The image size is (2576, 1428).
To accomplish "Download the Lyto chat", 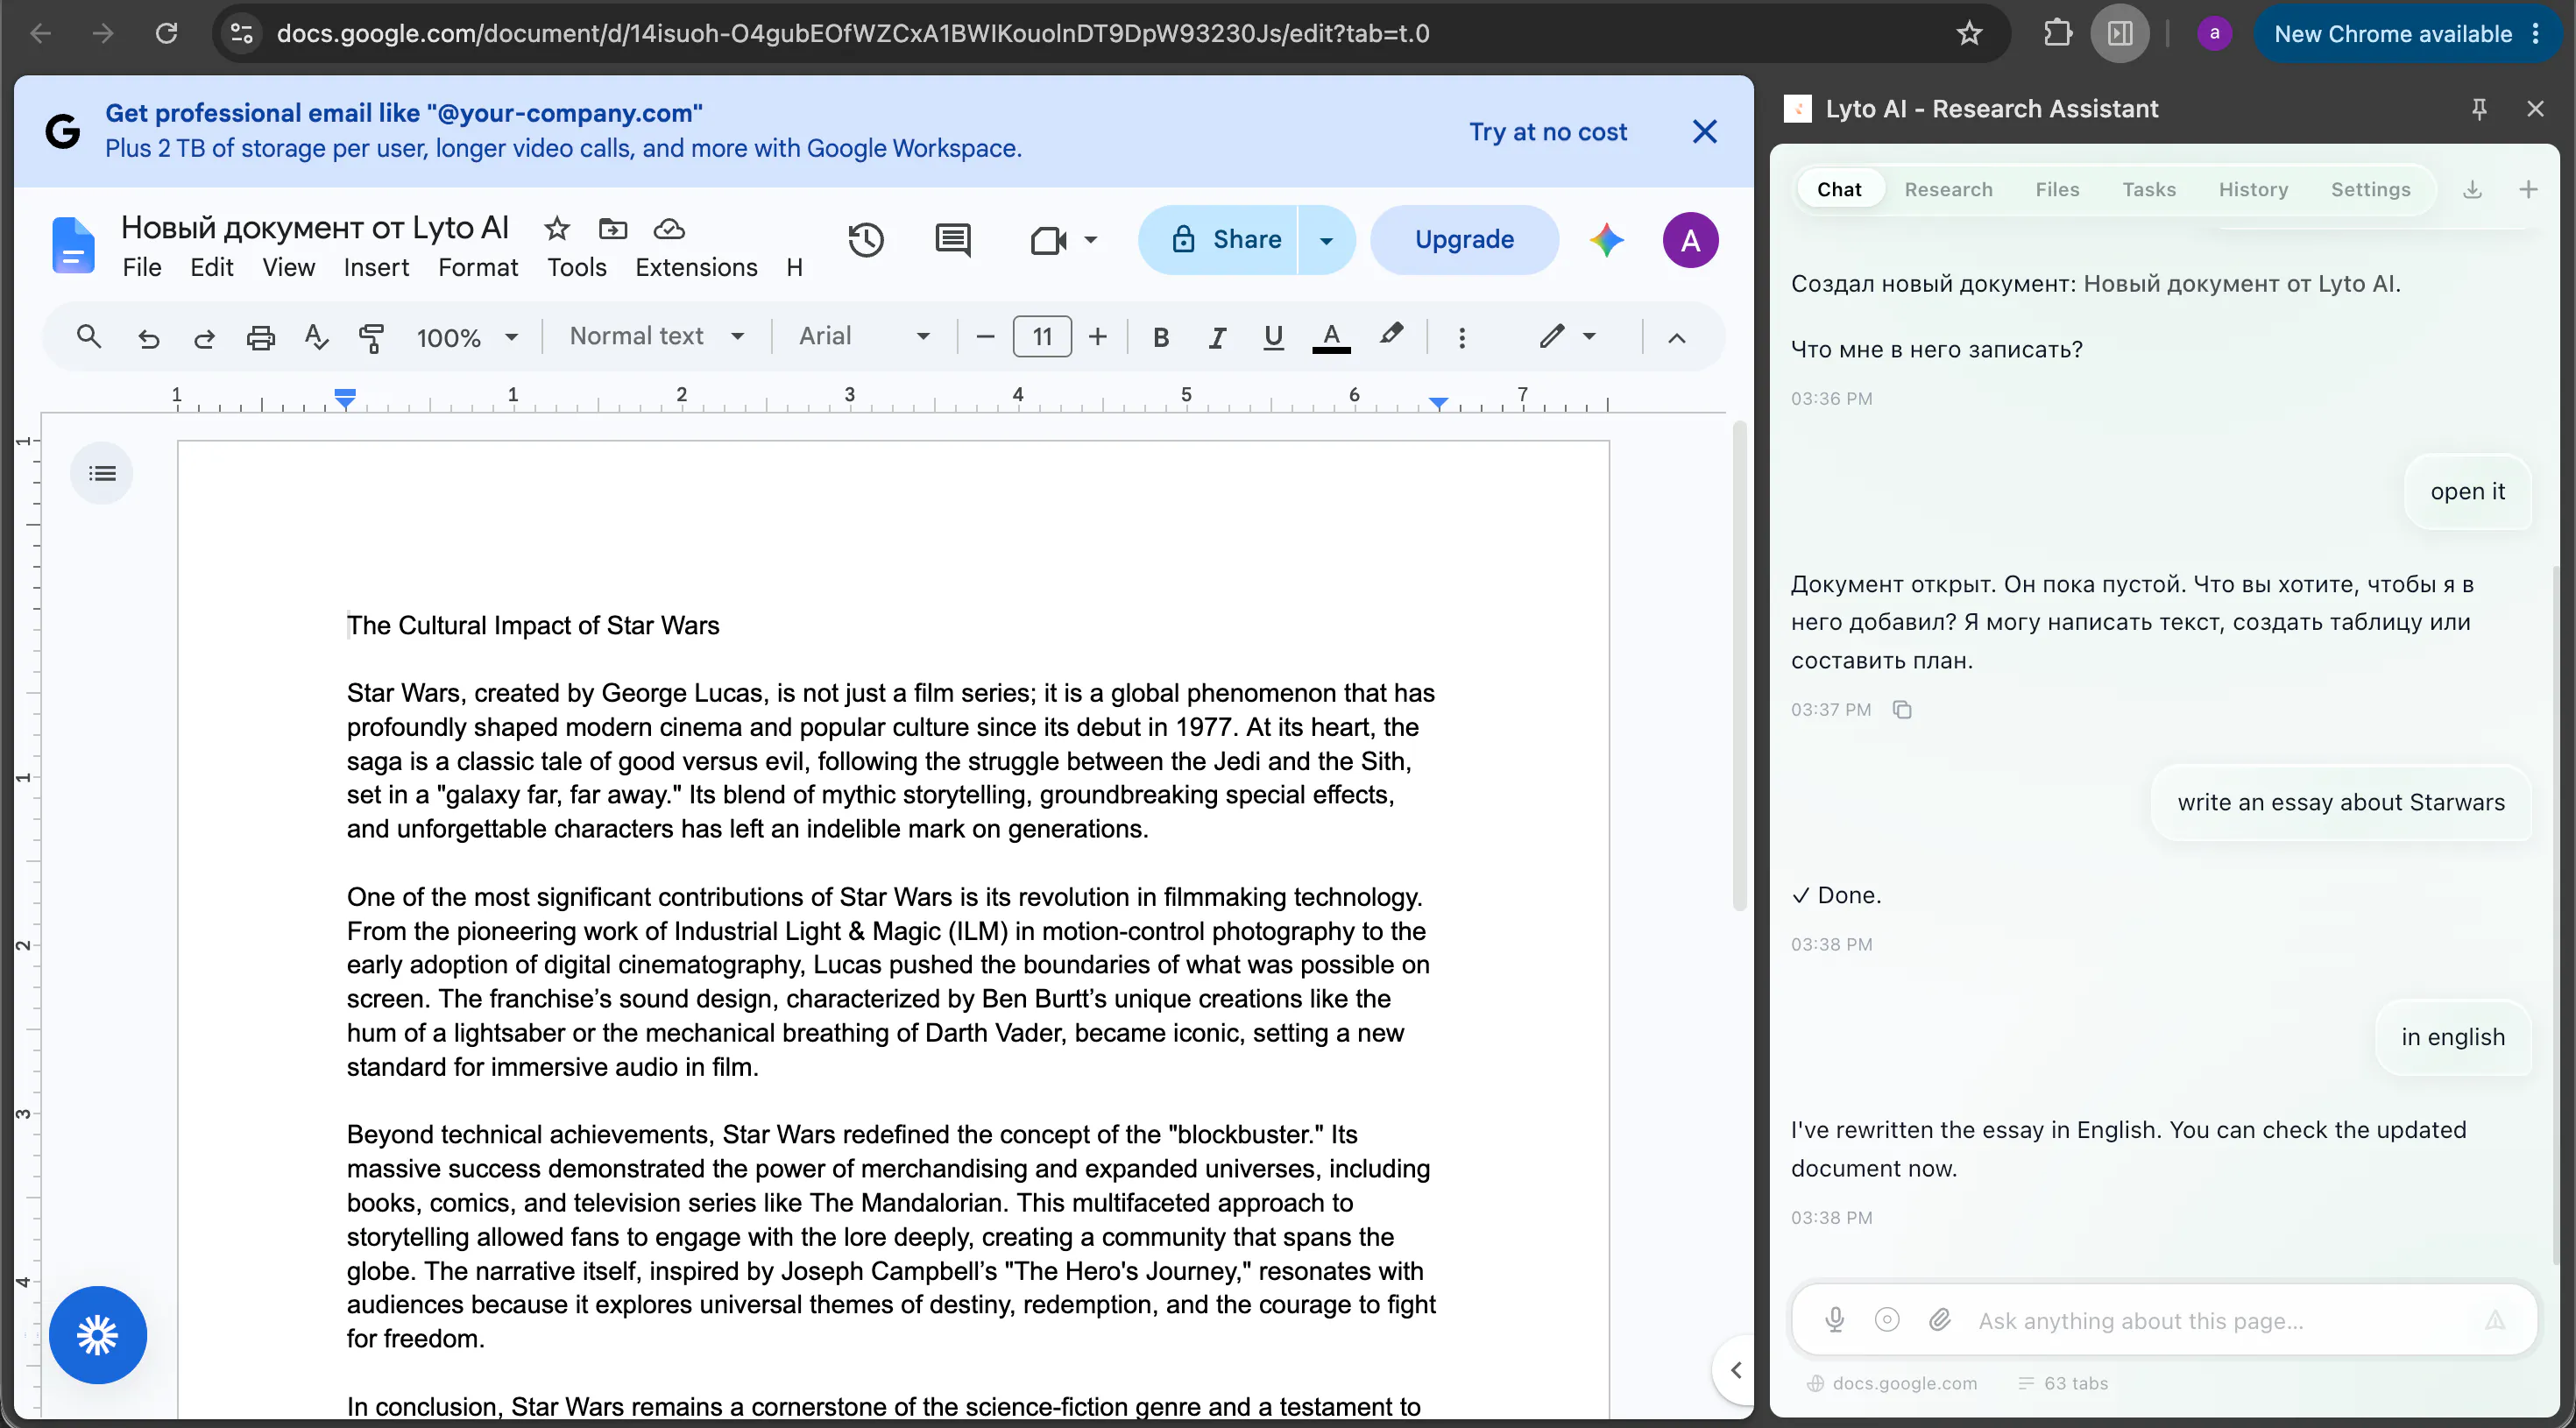I will [2472, 189].
